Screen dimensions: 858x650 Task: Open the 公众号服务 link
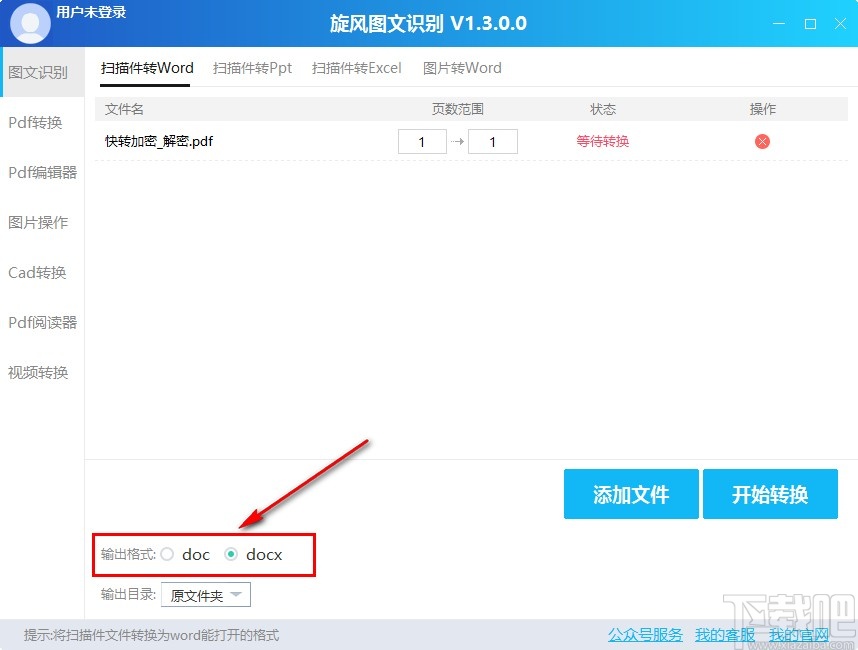(644, 635)
